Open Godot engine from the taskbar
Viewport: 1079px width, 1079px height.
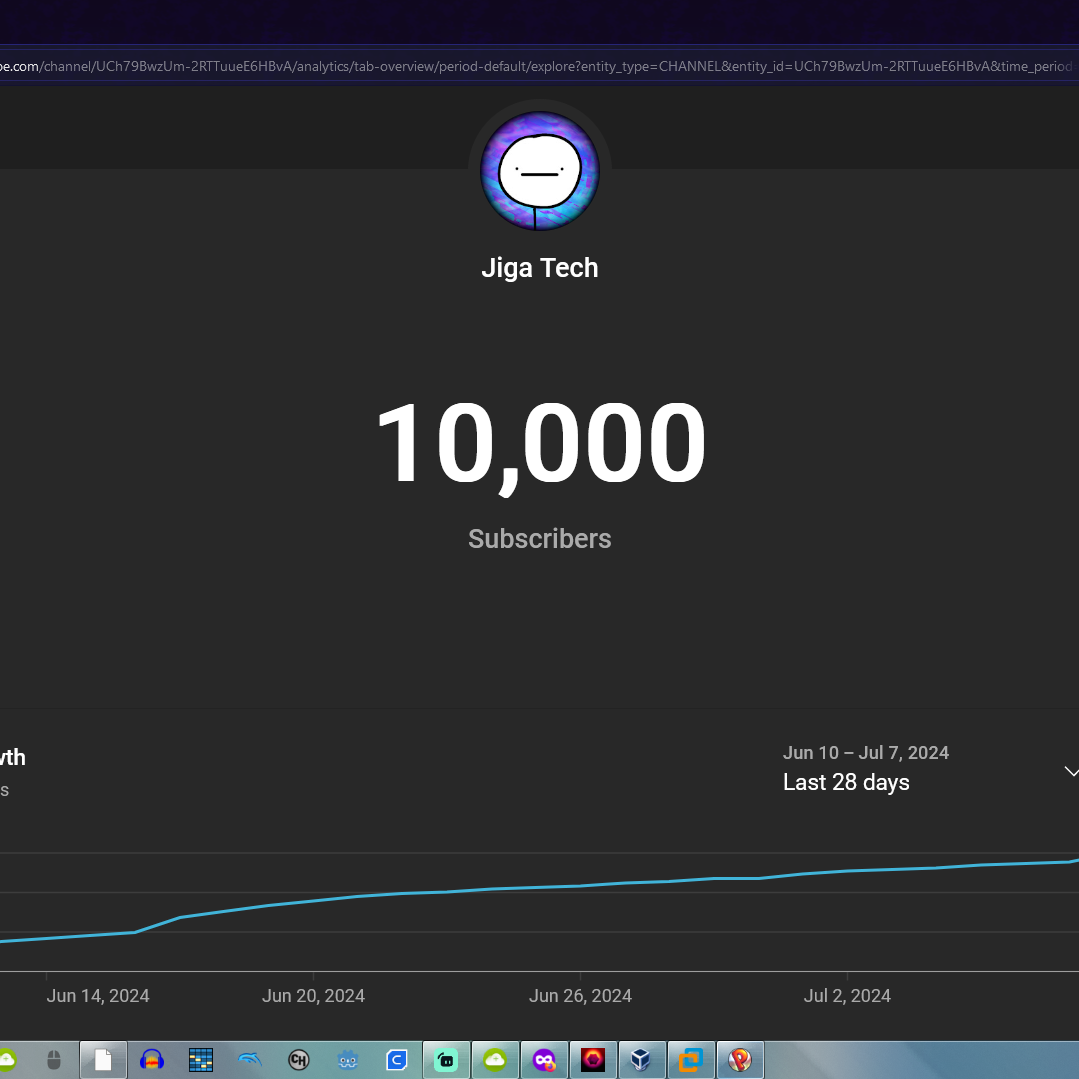[348, 1060]
